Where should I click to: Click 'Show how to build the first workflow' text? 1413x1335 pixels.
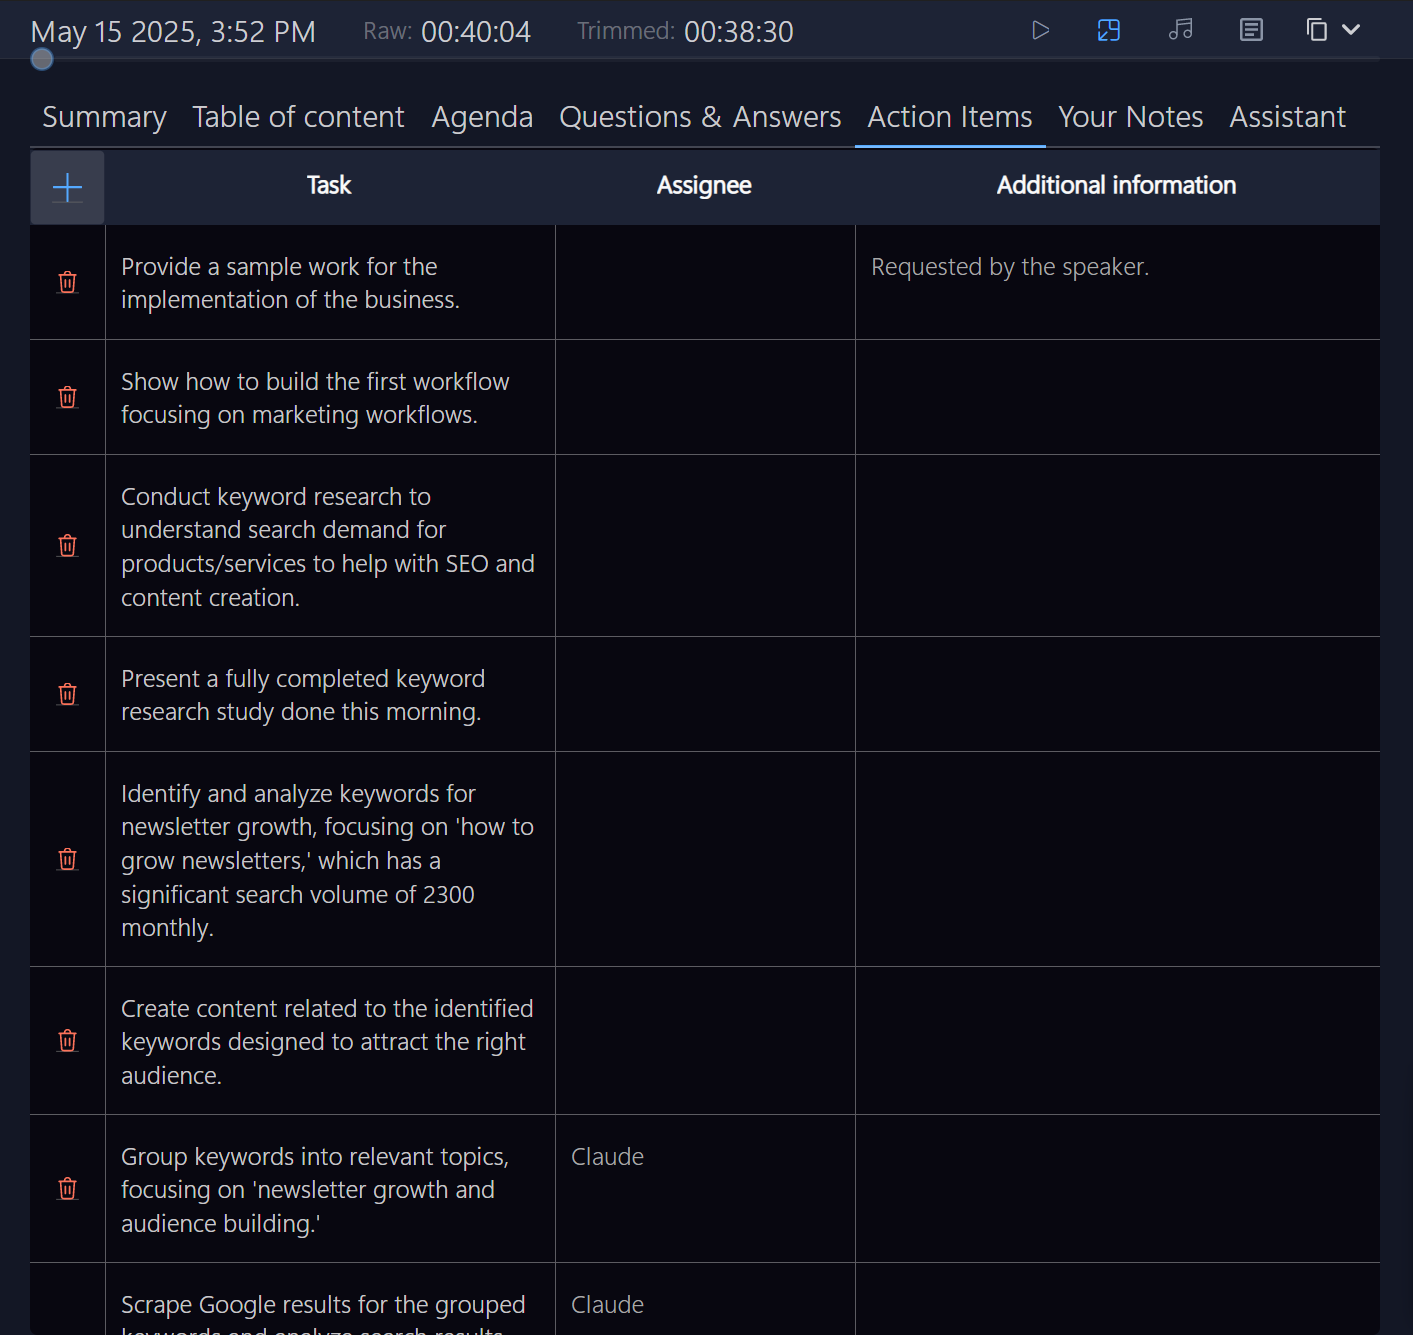315,398
